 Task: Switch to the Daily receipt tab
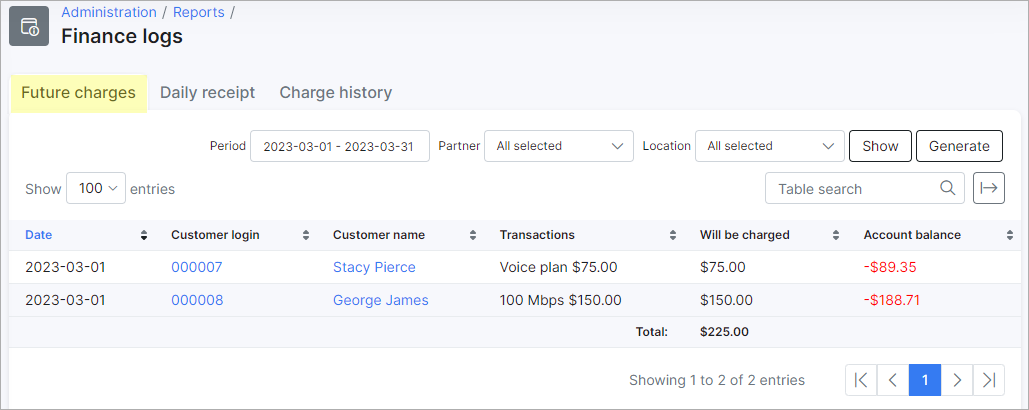(x=207, y=92)
